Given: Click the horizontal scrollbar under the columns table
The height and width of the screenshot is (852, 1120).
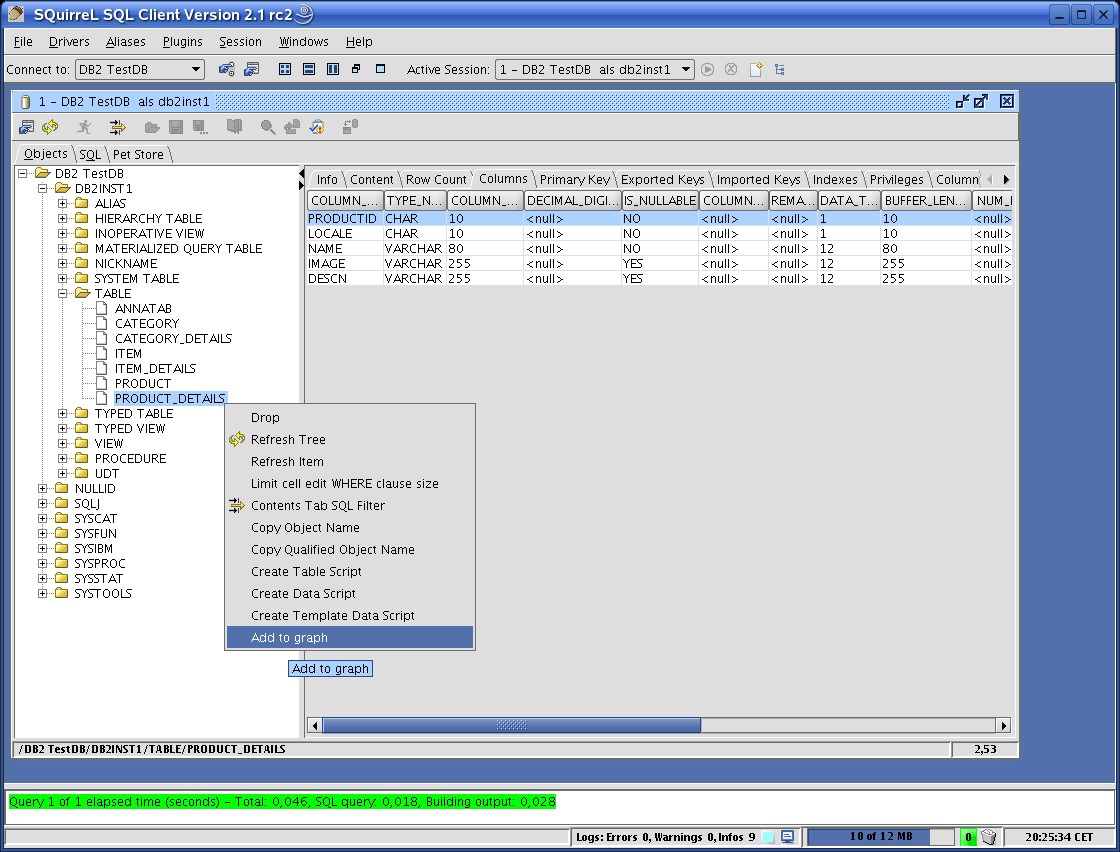Looking at the screenshot, I should click(x=511, y=726).
